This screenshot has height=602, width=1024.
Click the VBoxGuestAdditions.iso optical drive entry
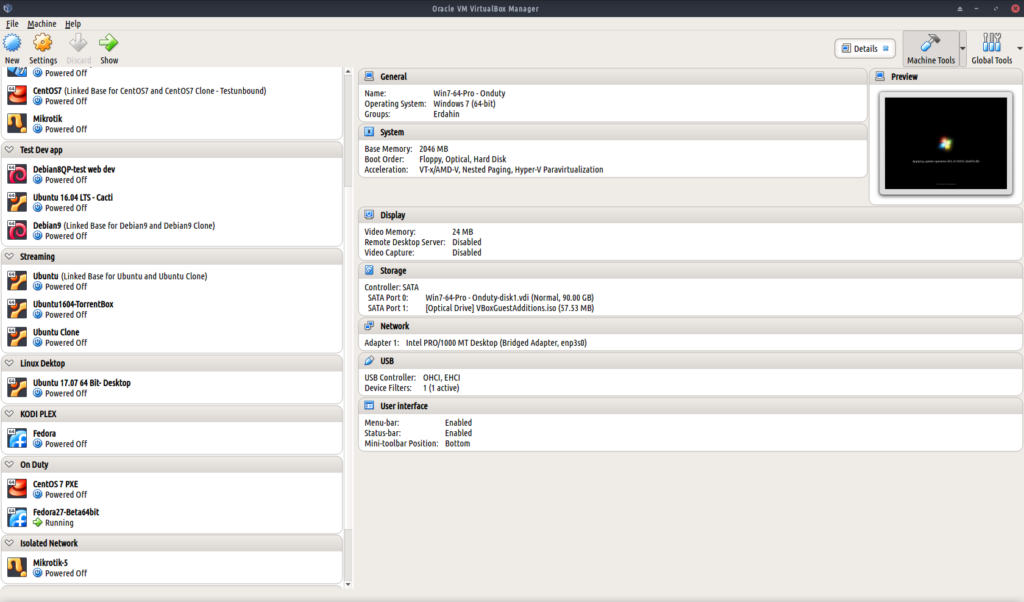[x=509, y=308]
